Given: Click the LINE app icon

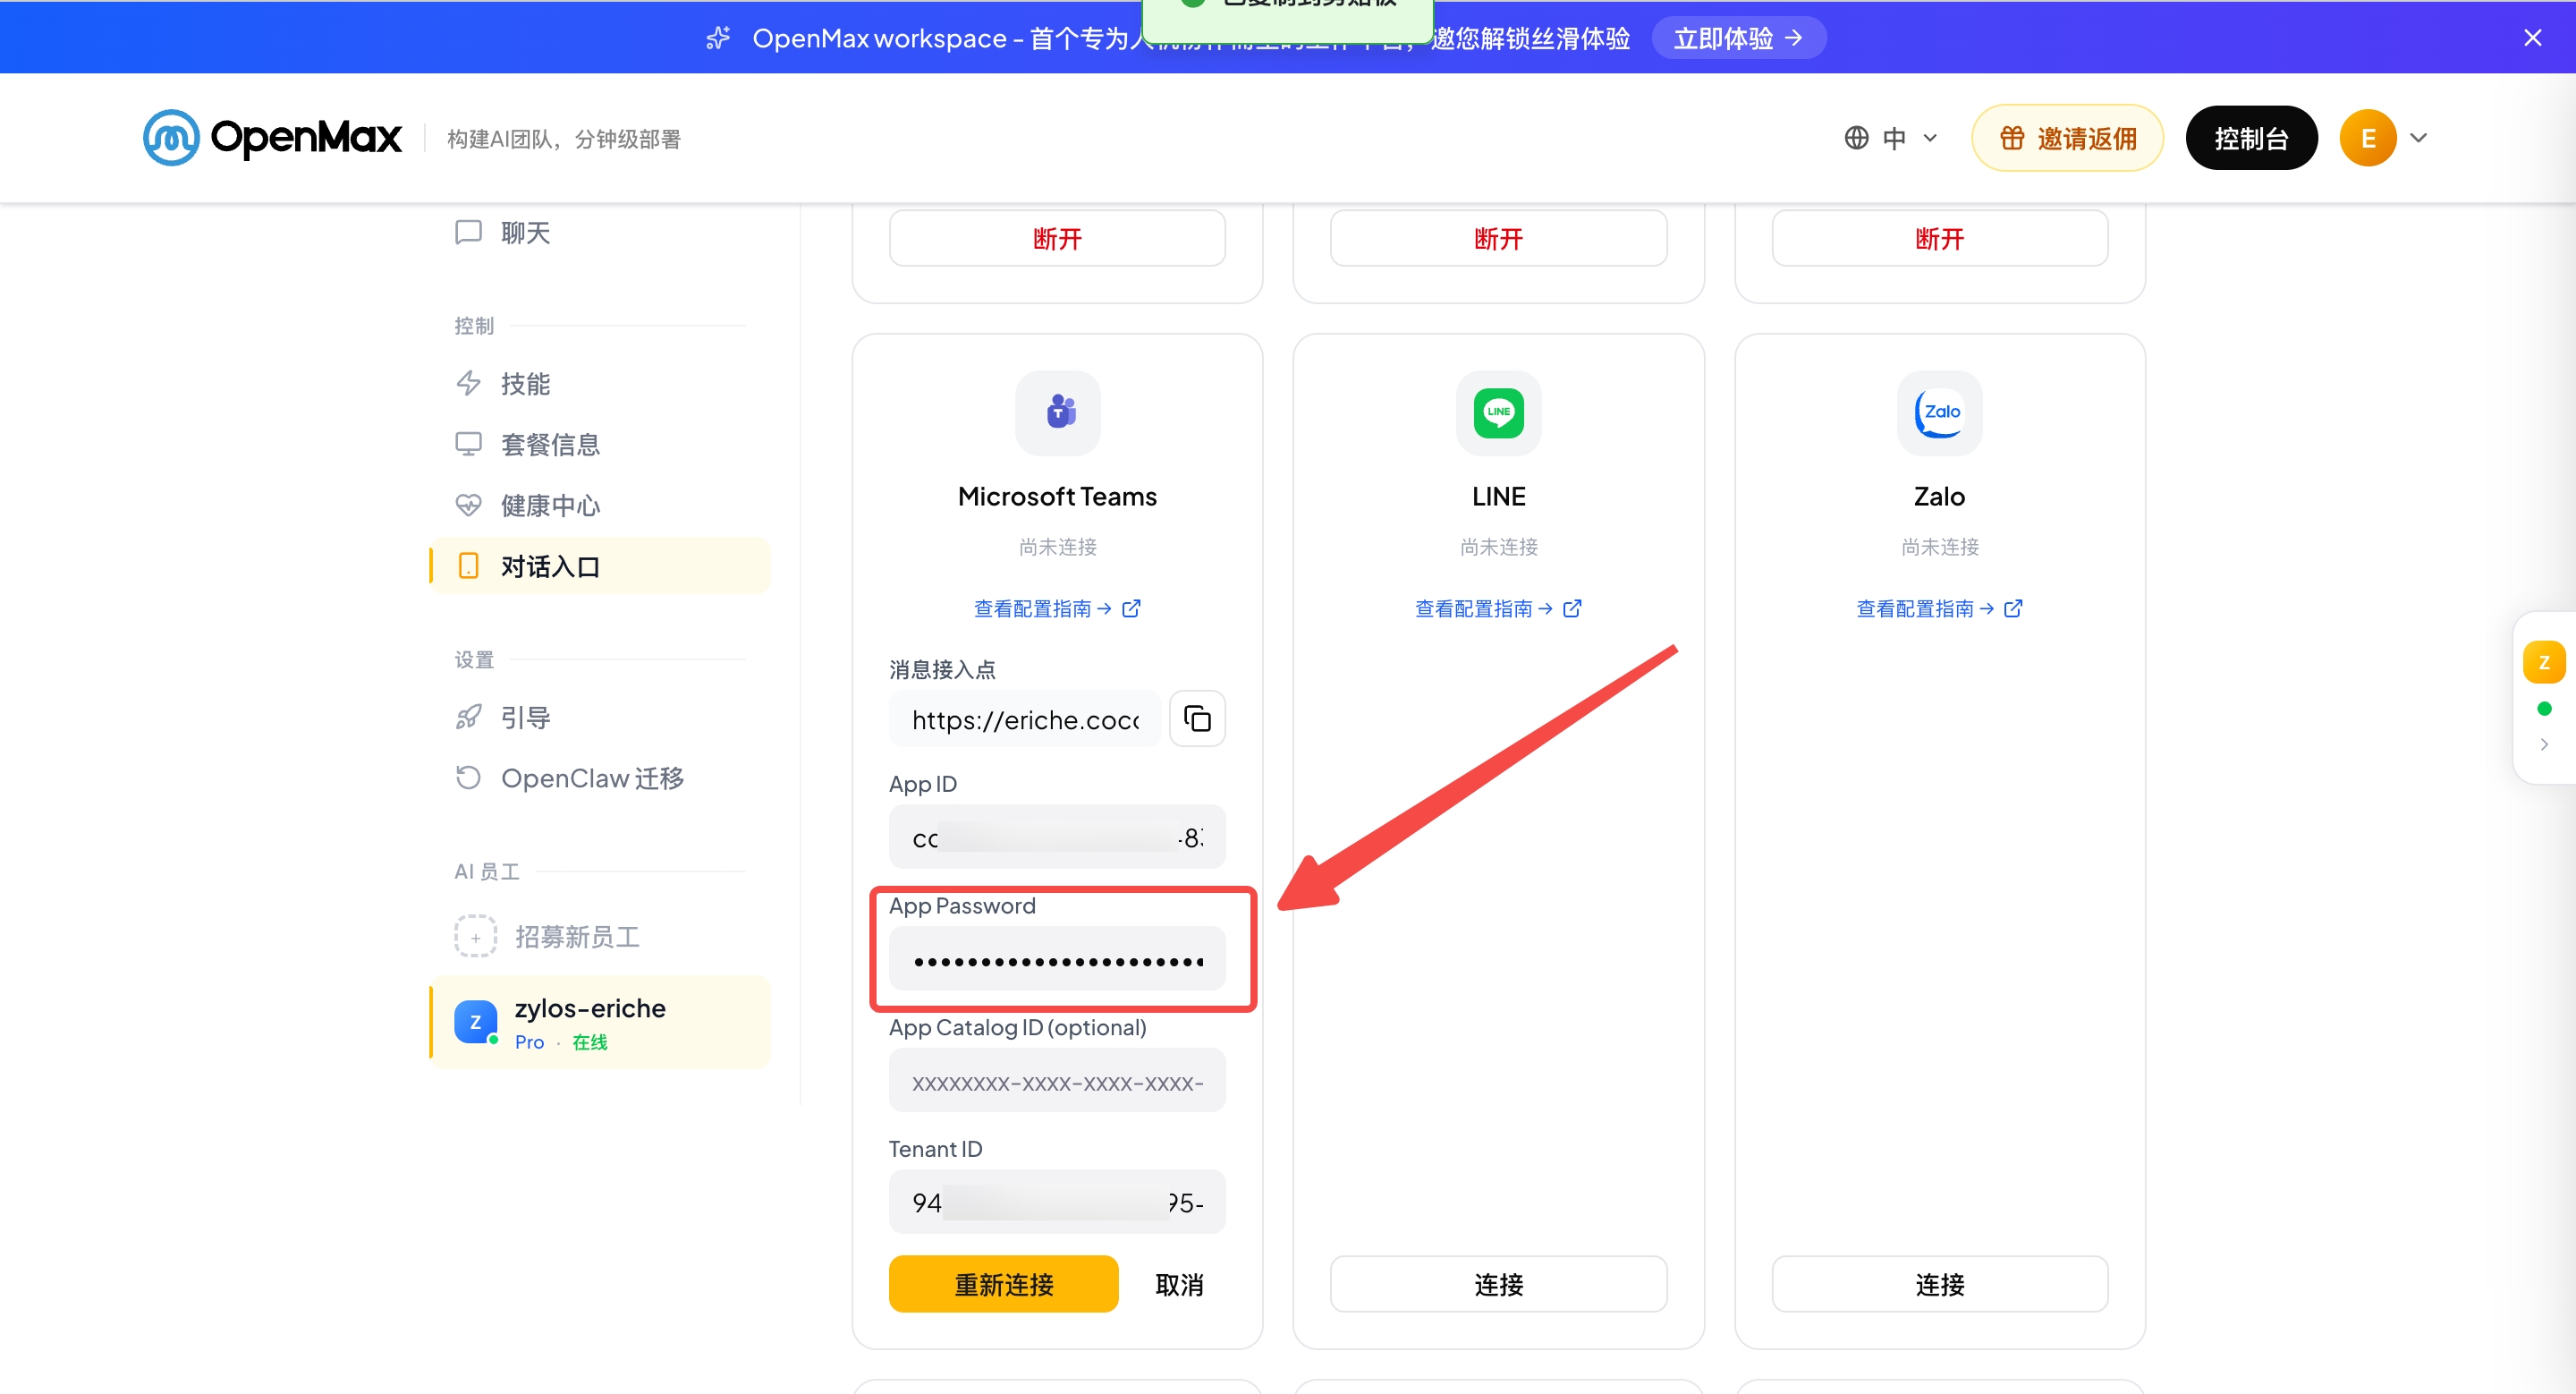Looking at the screenshot, I should point(1498,412).
